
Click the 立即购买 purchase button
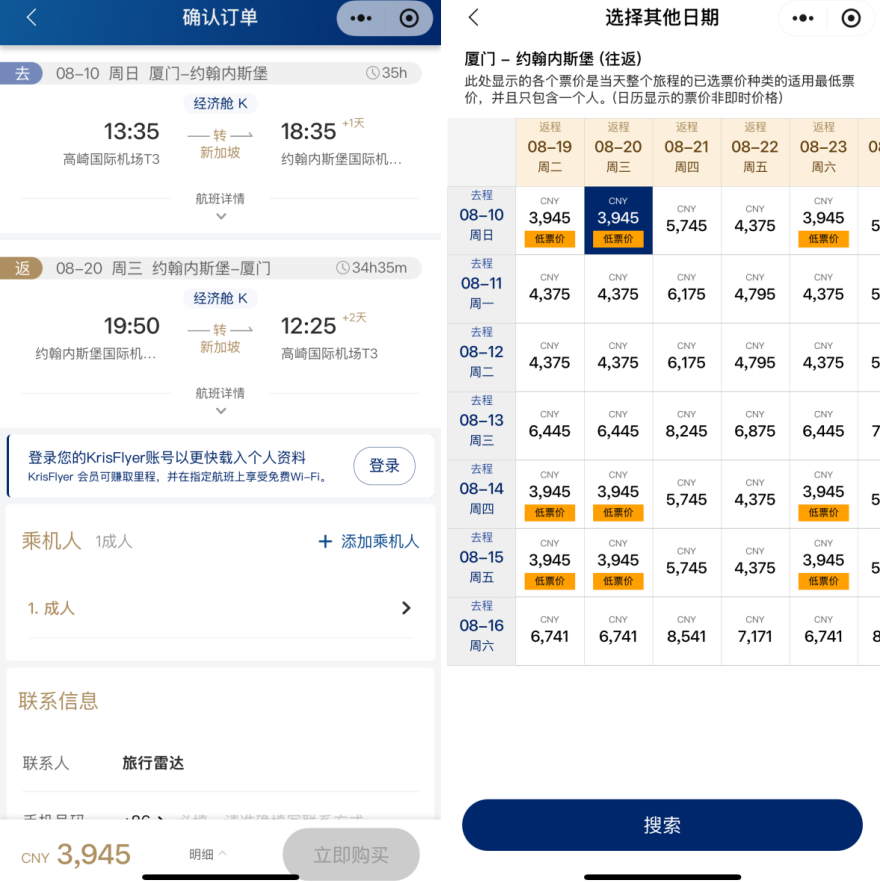tap(350, 853)
